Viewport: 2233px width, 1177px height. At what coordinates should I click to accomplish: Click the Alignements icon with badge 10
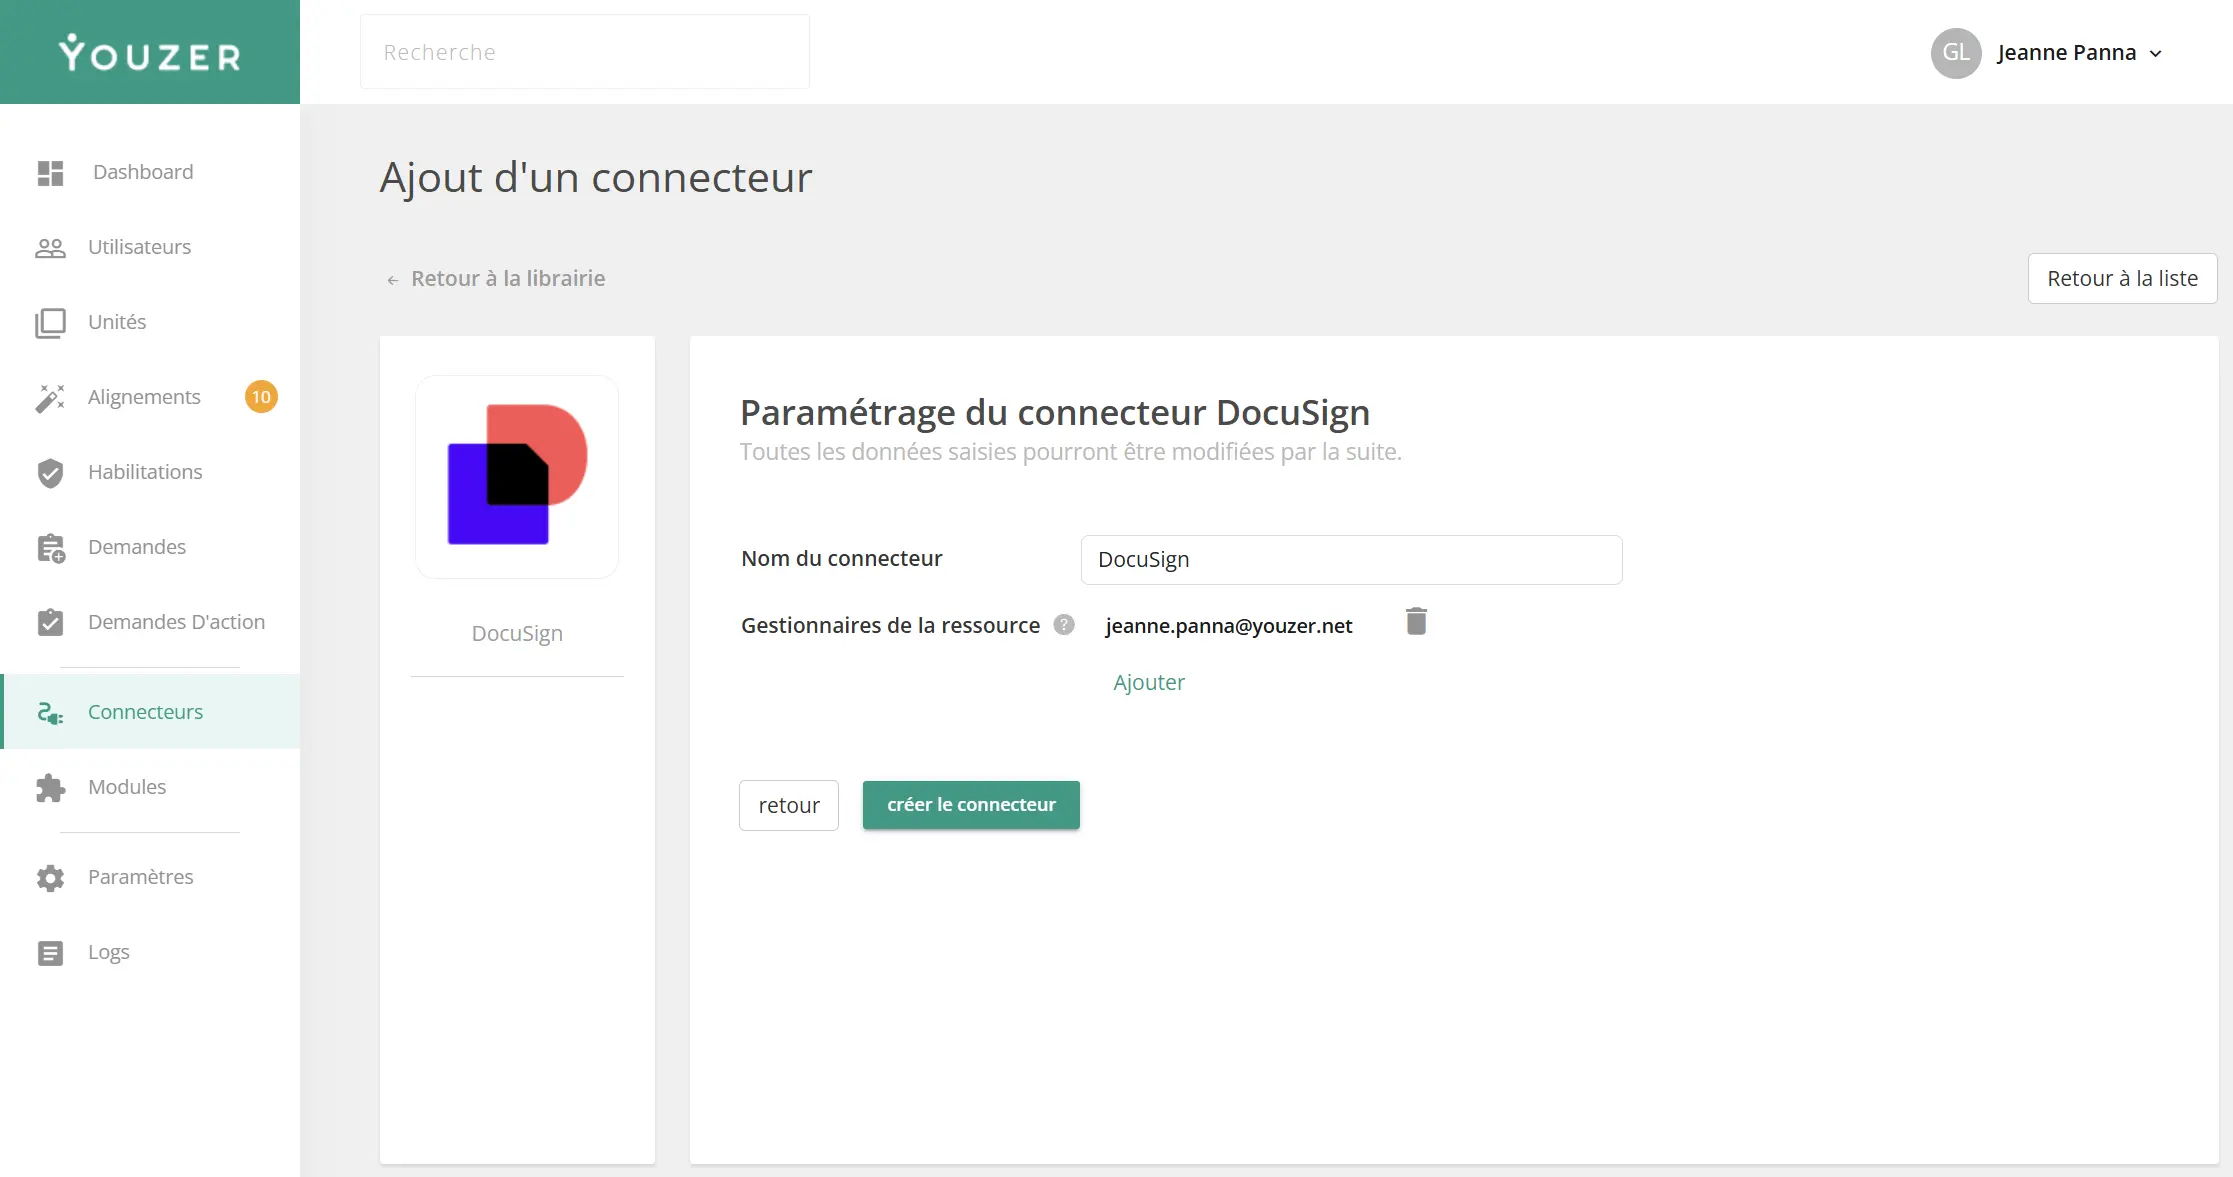[50, 397]
